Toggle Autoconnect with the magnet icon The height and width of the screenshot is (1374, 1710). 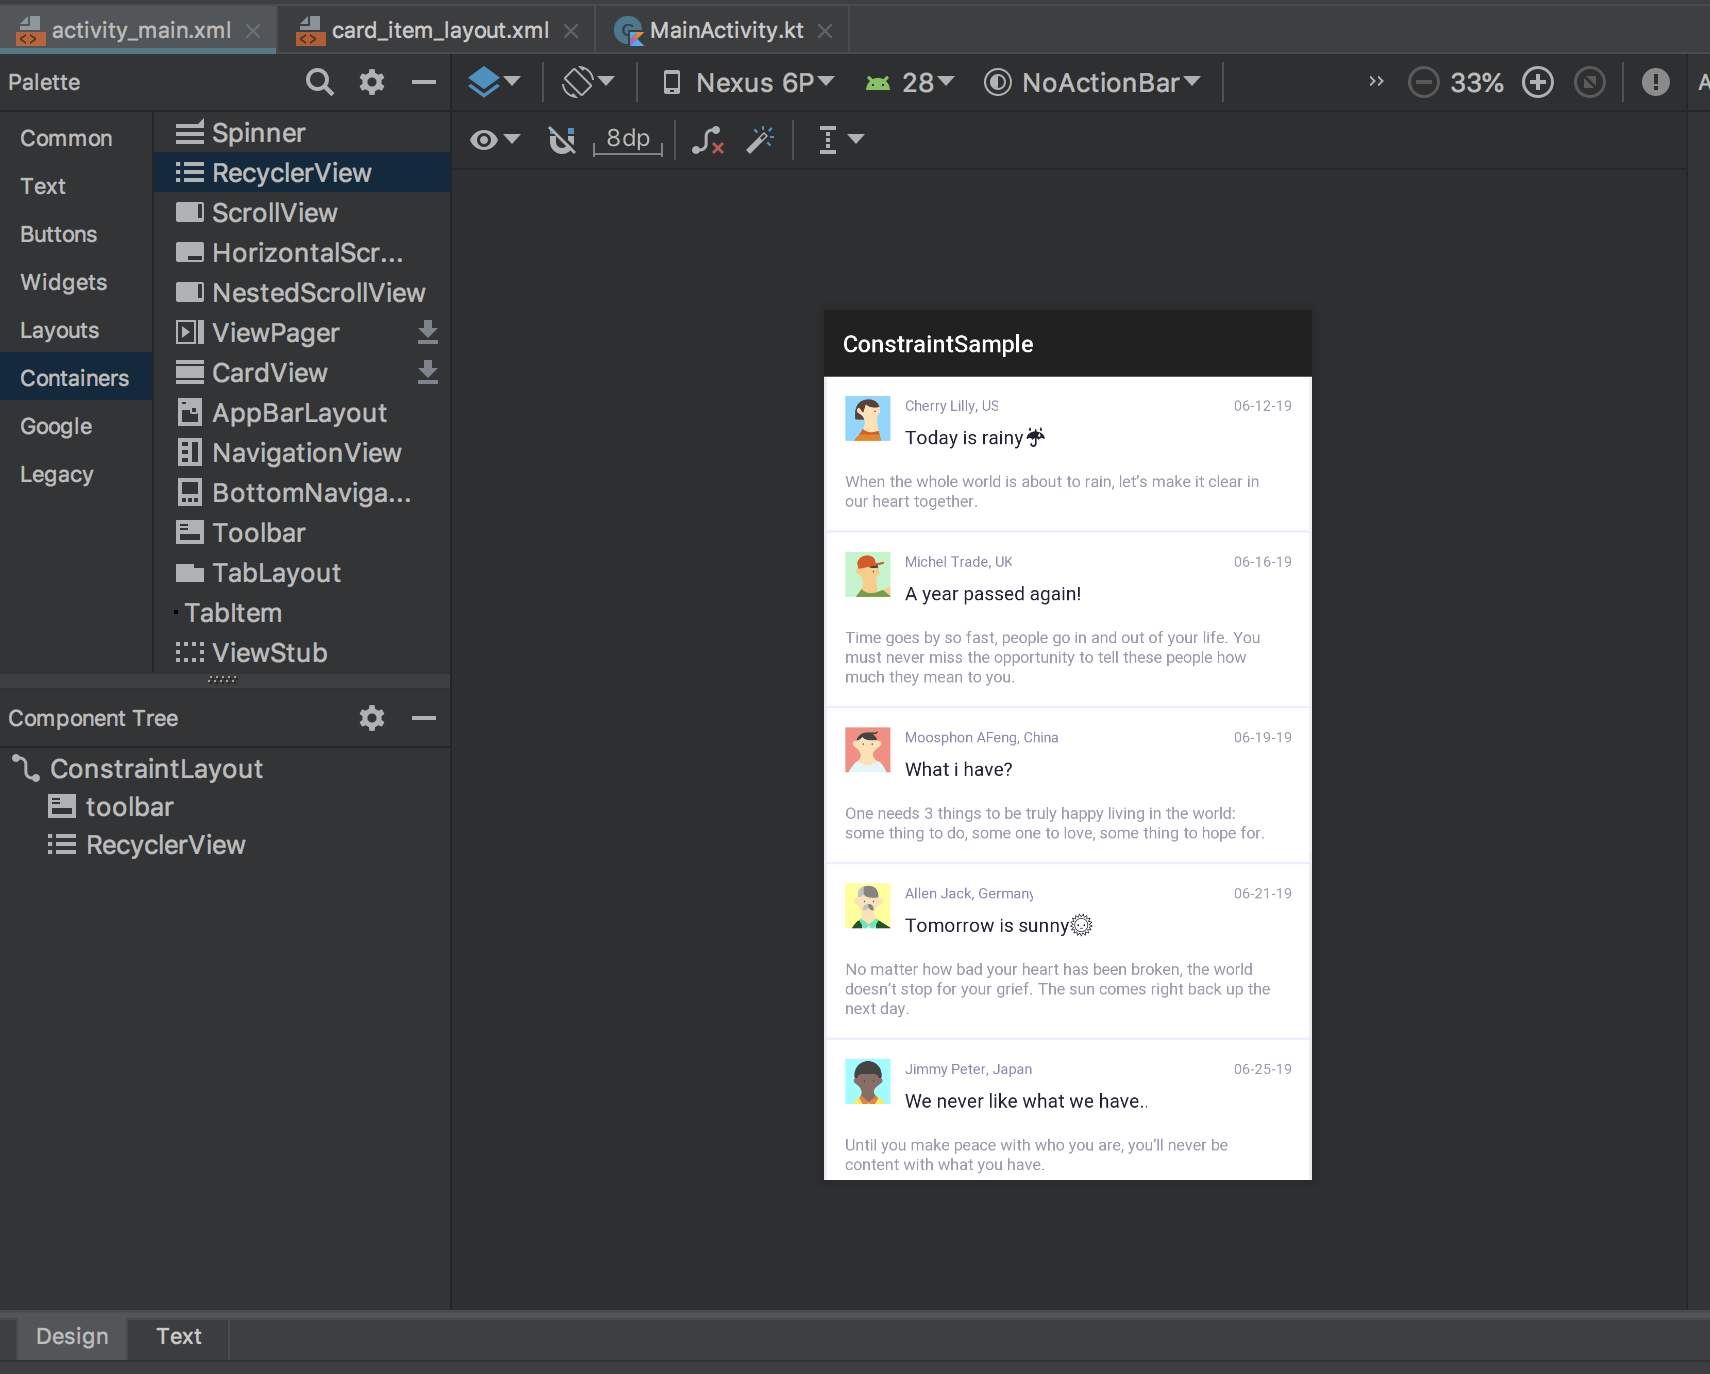[x=561, y=139]
